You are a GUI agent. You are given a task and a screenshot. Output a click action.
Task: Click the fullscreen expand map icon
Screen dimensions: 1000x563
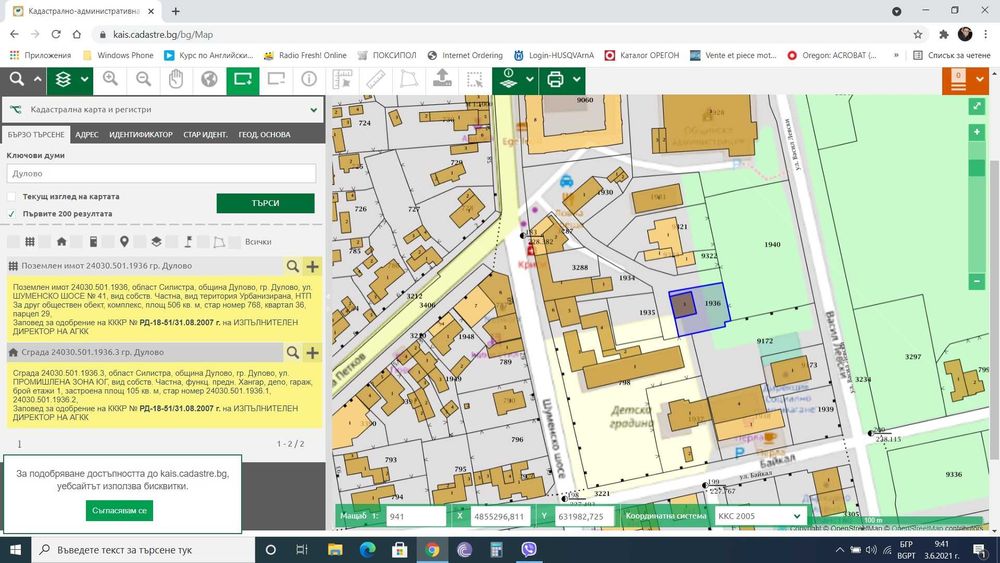coord(977,107)
